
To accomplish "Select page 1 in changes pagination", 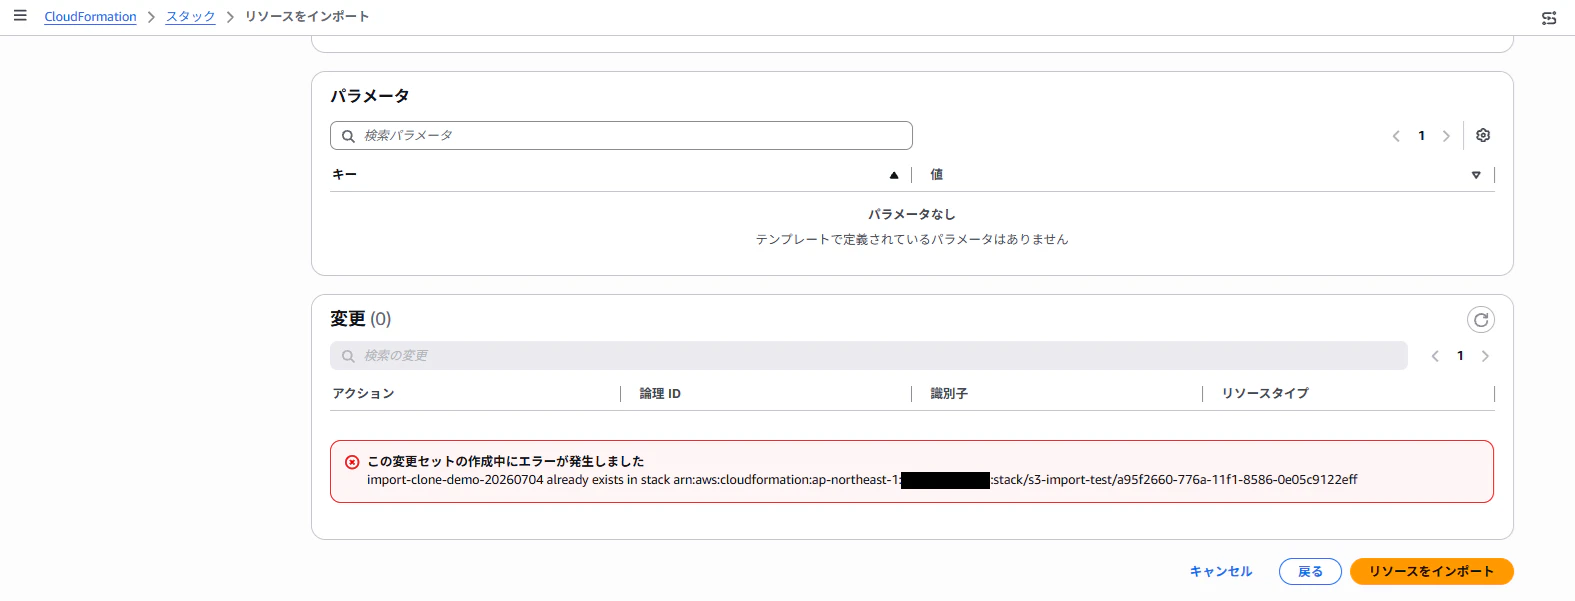I will 1460,356.
